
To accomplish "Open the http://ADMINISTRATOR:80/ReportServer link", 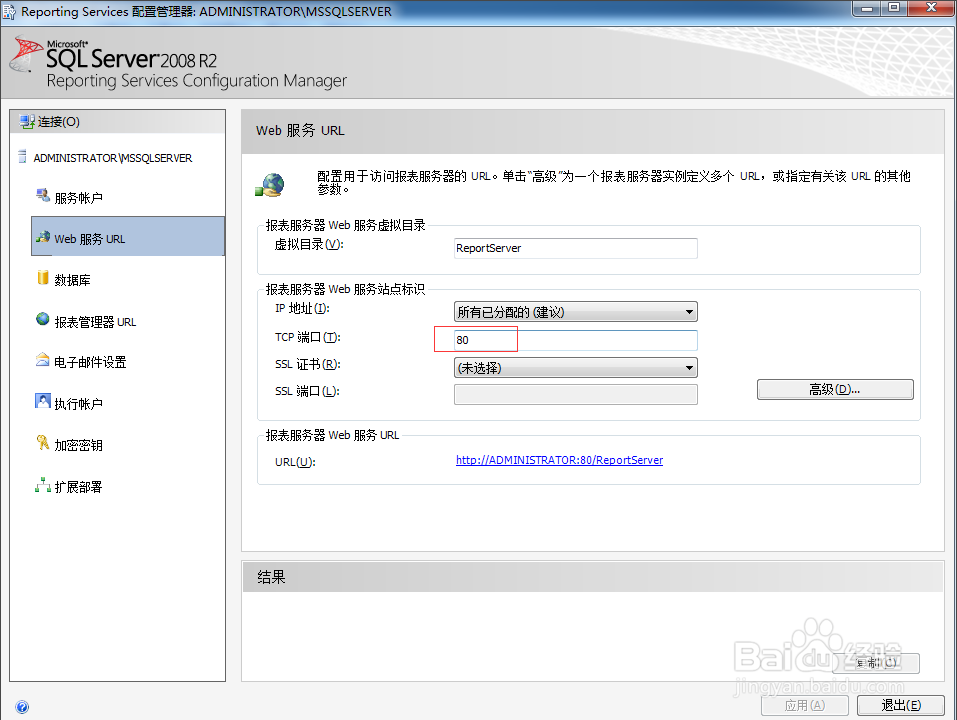I will pyautogui.click(x=559, y=460).
